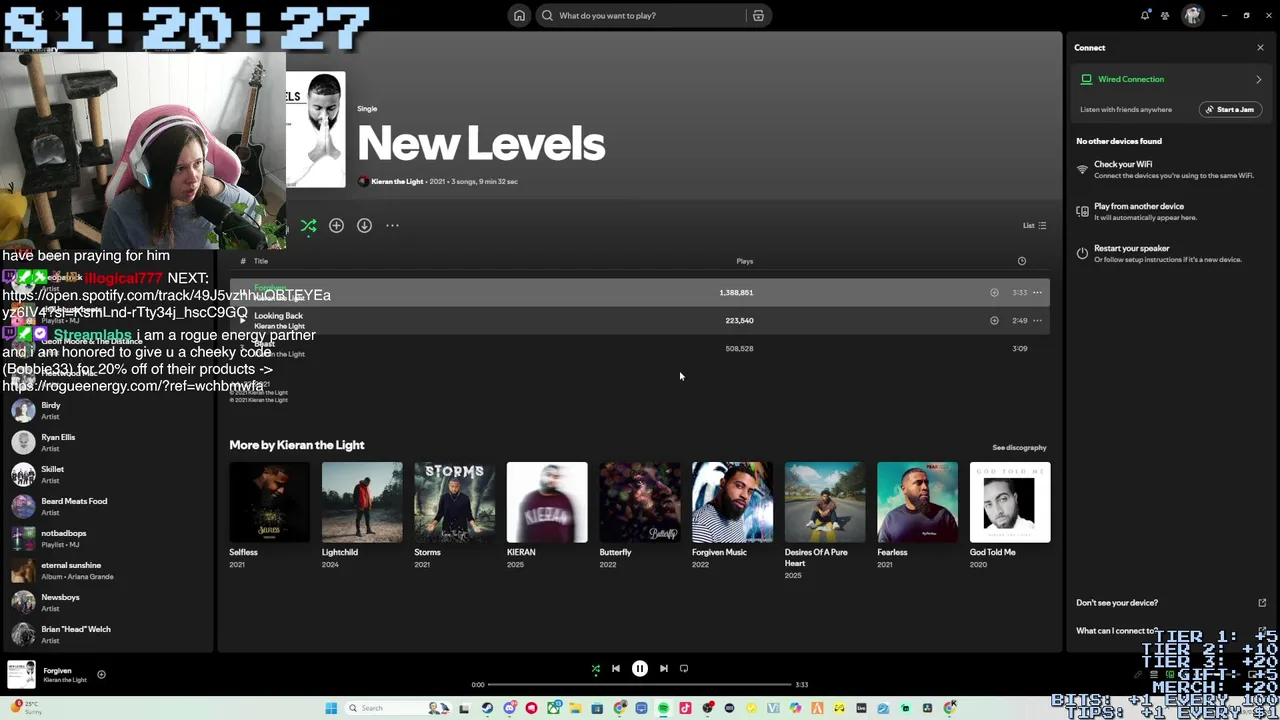This screenshot has width=1280, height=720.
Task: Pause the current song
Action: coord(640,669)
